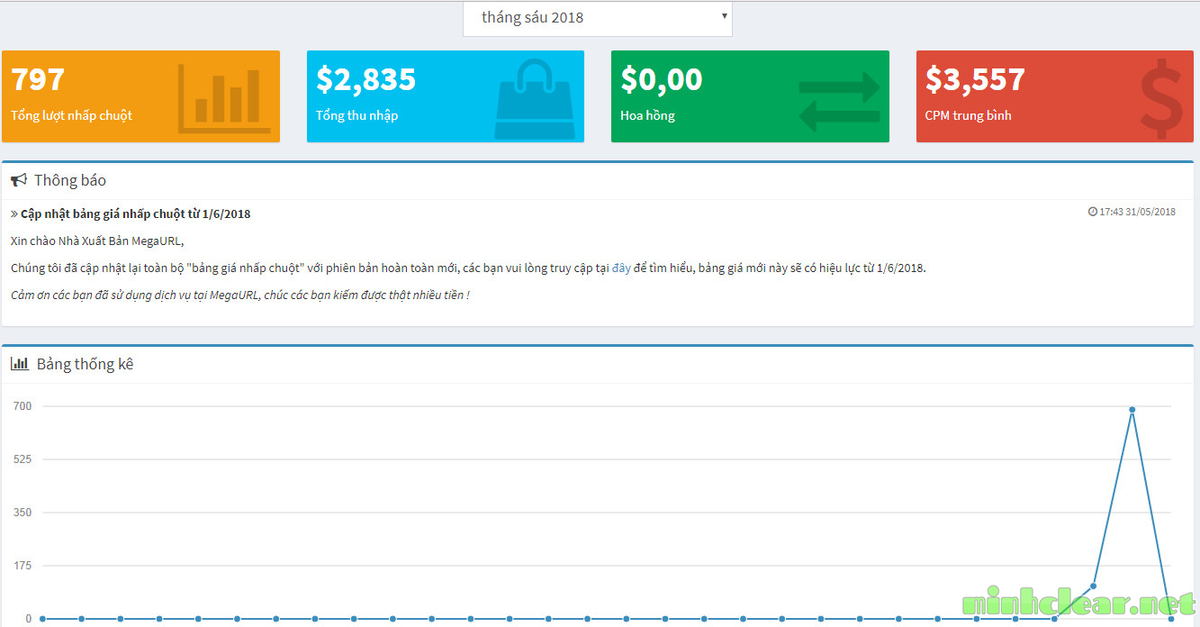Click the peak data point on the chart
Screen dimensions: 1200x627
[x=1132, y=410]
